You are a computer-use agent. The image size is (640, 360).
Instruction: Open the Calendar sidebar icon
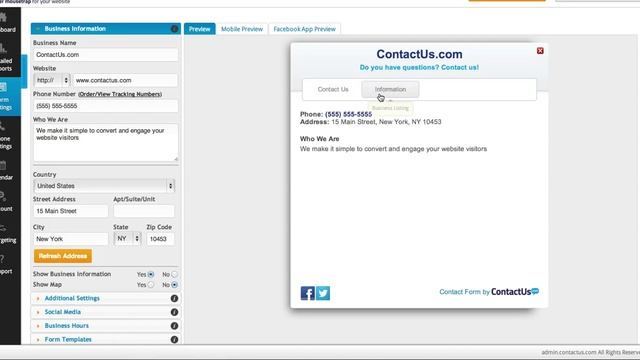3,165
